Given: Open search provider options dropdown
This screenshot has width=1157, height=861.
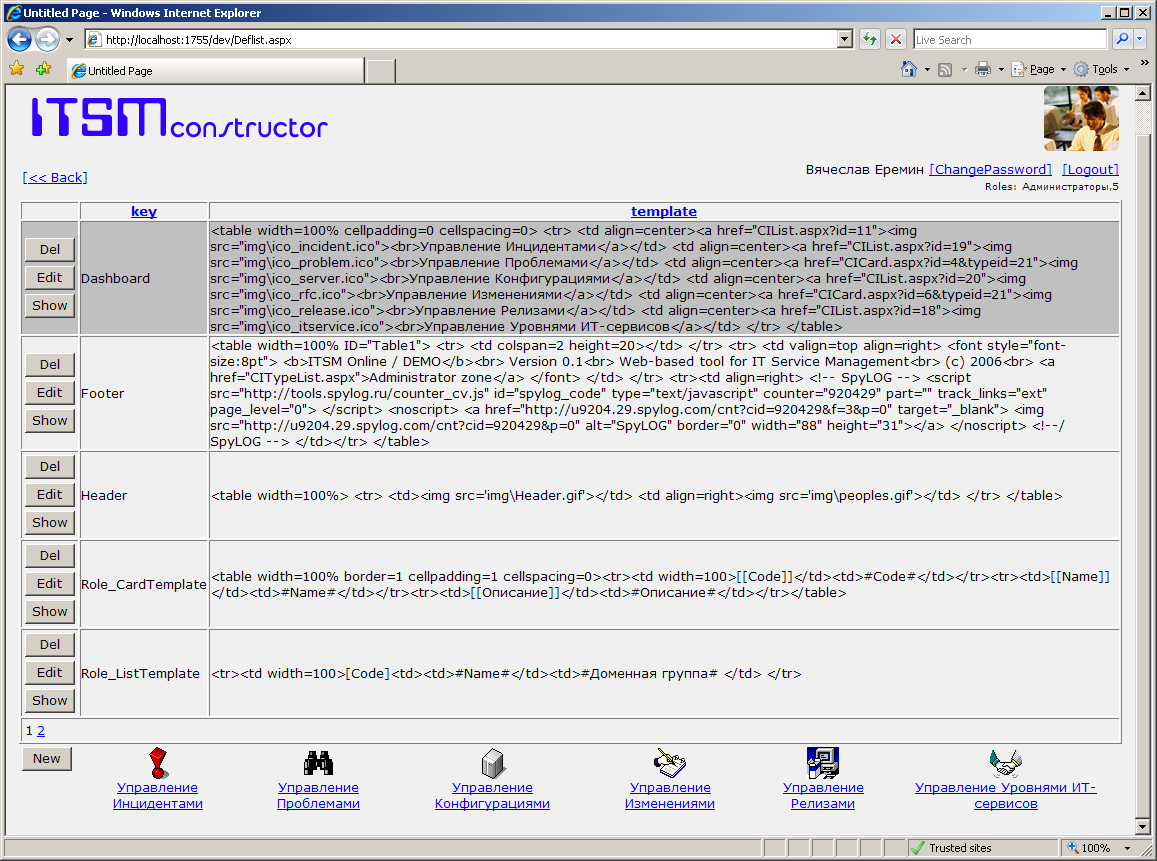Looking at the screenshot, I should (x=1139, y=39).
